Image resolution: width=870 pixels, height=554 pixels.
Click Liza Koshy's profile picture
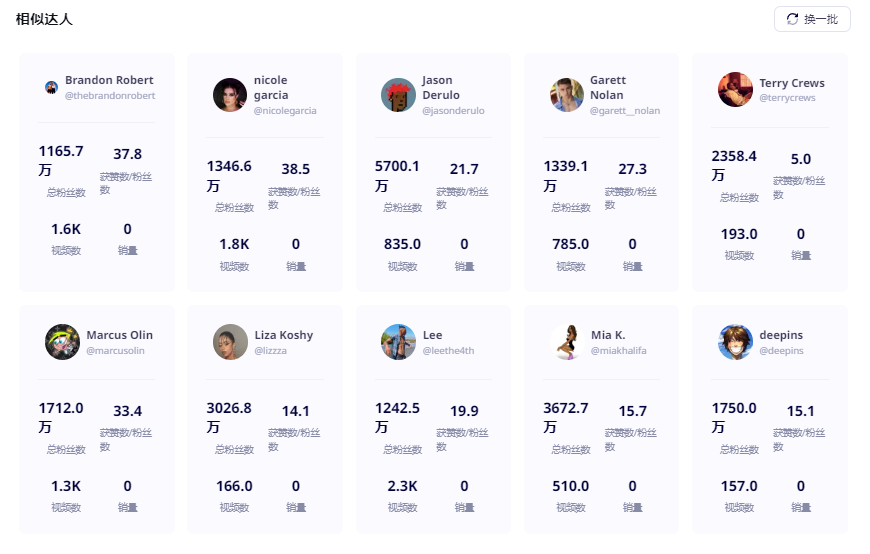point(230,342)
